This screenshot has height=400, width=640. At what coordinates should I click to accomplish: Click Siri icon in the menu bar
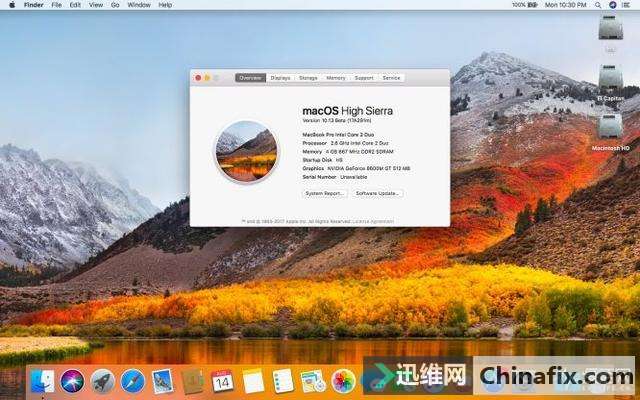point(612,5)
